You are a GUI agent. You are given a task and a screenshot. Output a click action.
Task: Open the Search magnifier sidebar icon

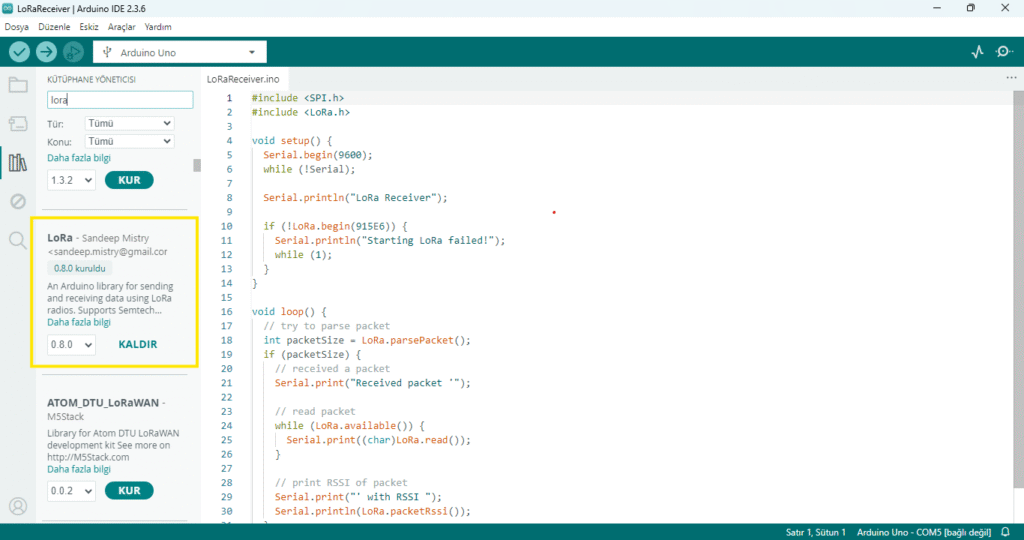[17, 240]
